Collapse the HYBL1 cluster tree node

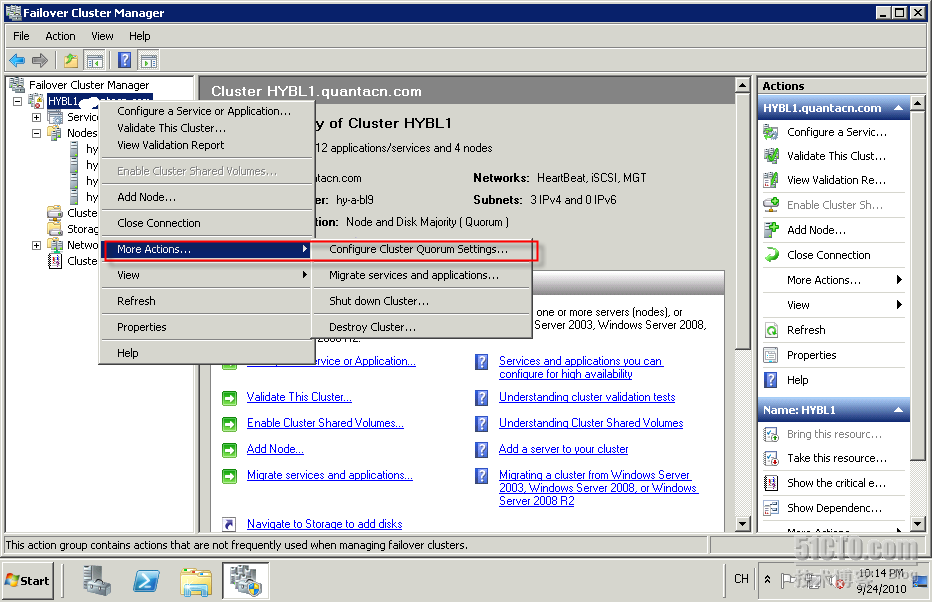[x=18, y=101]
